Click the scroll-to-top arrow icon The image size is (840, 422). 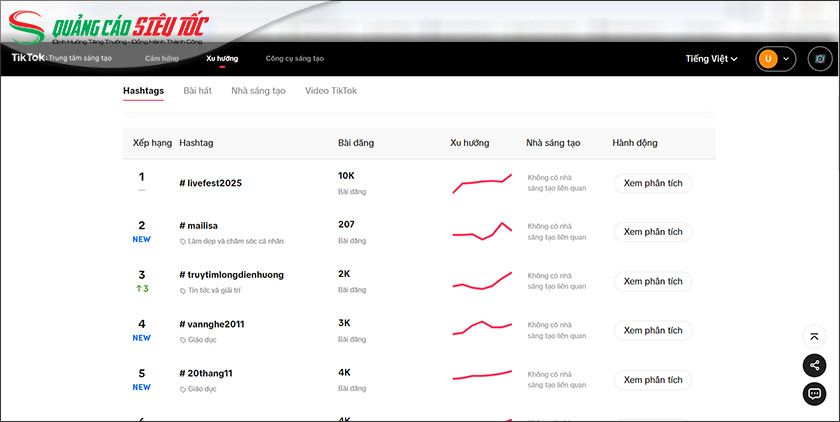coord(814,337)
